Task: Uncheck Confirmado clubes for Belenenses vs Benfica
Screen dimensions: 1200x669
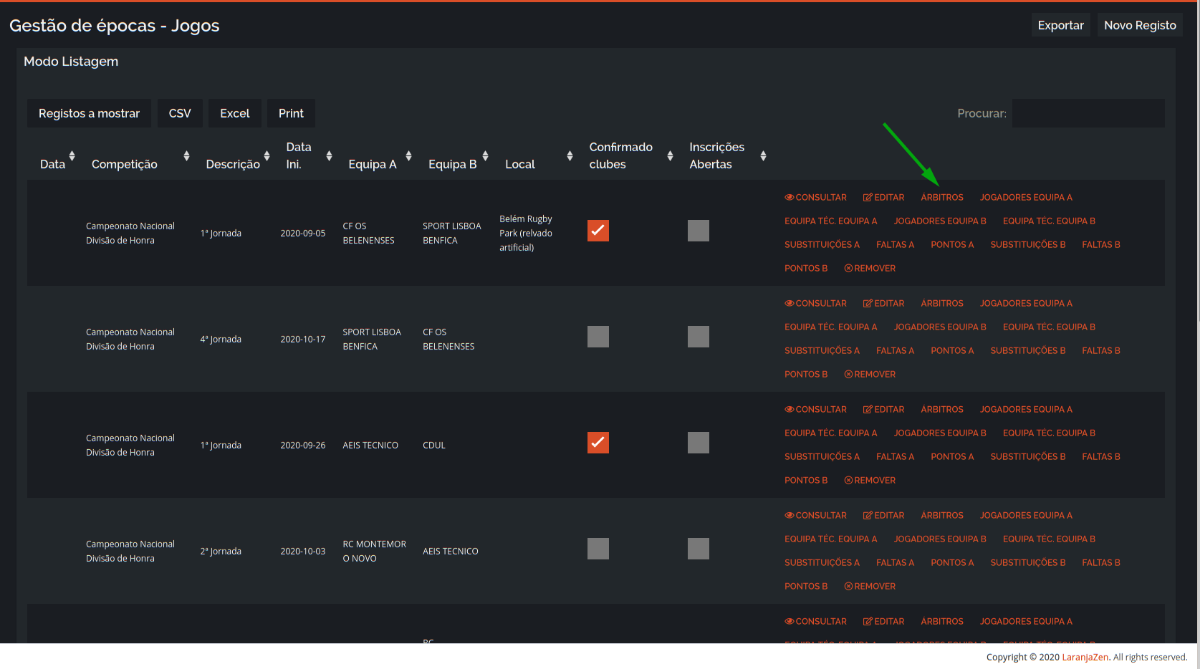Action: (598, 231)
